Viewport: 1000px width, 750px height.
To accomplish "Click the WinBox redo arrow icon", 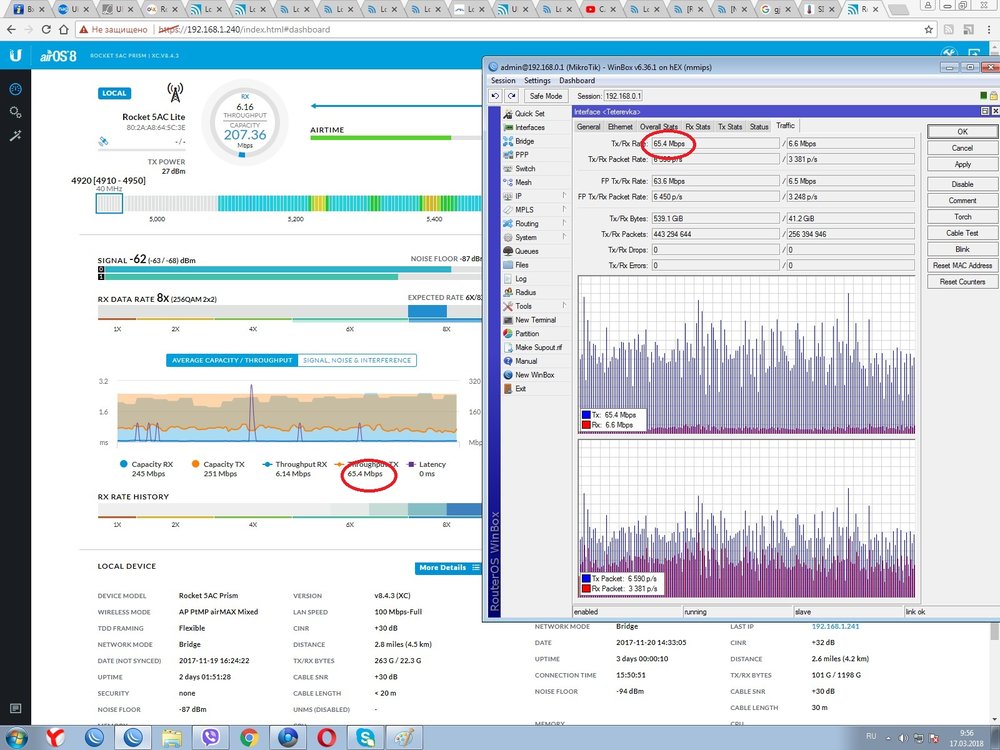I will [511, 96].
